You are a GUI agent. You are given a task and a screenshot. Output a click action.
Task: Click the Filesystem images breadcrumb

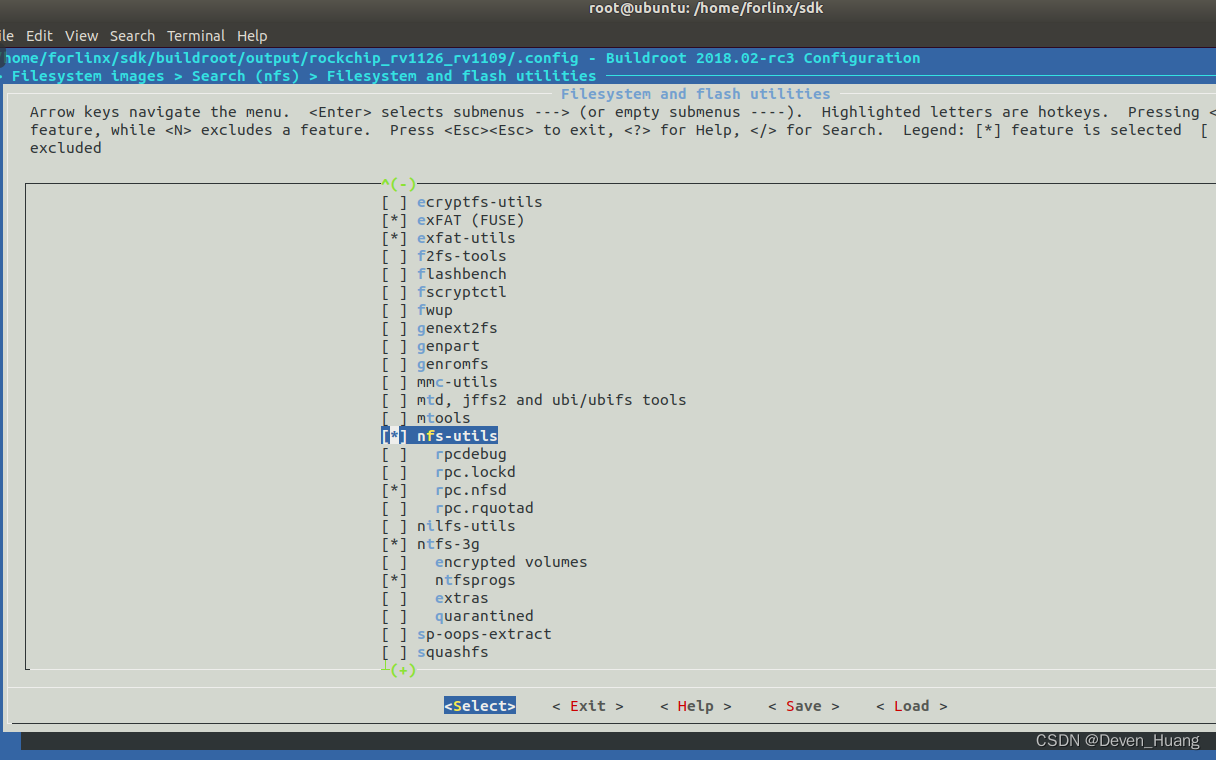tap(88, 76)
